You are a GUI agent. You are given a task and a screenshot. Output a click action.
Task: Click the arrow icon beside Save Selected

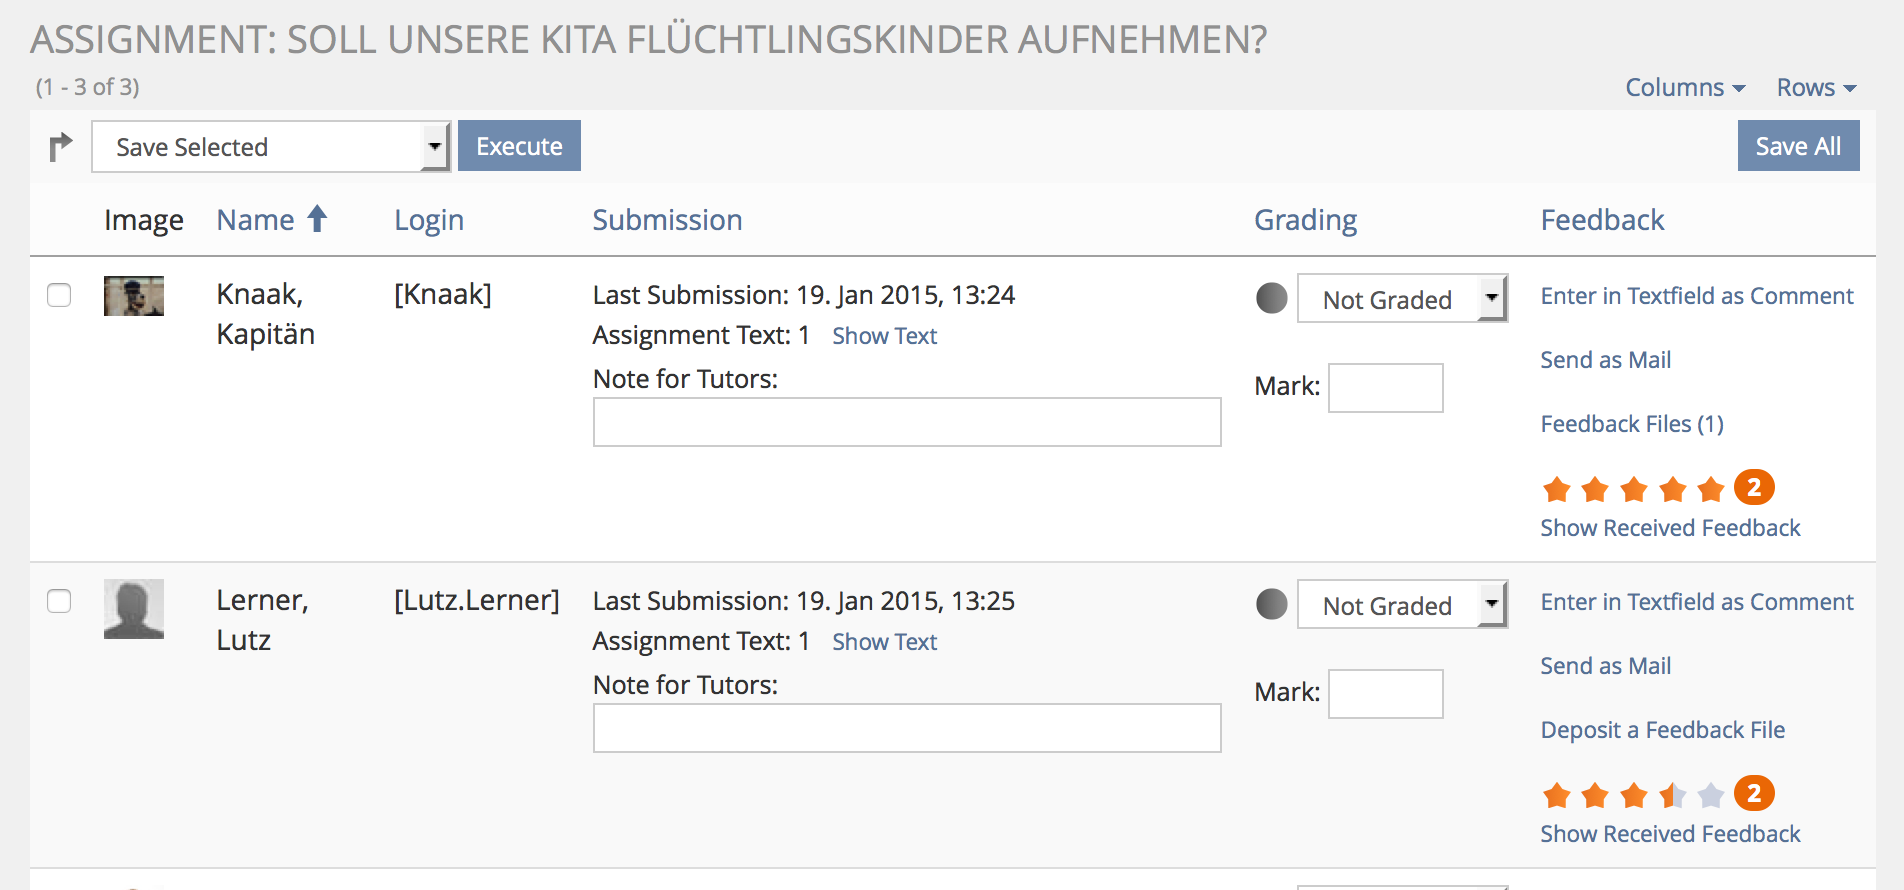point(61,147)
